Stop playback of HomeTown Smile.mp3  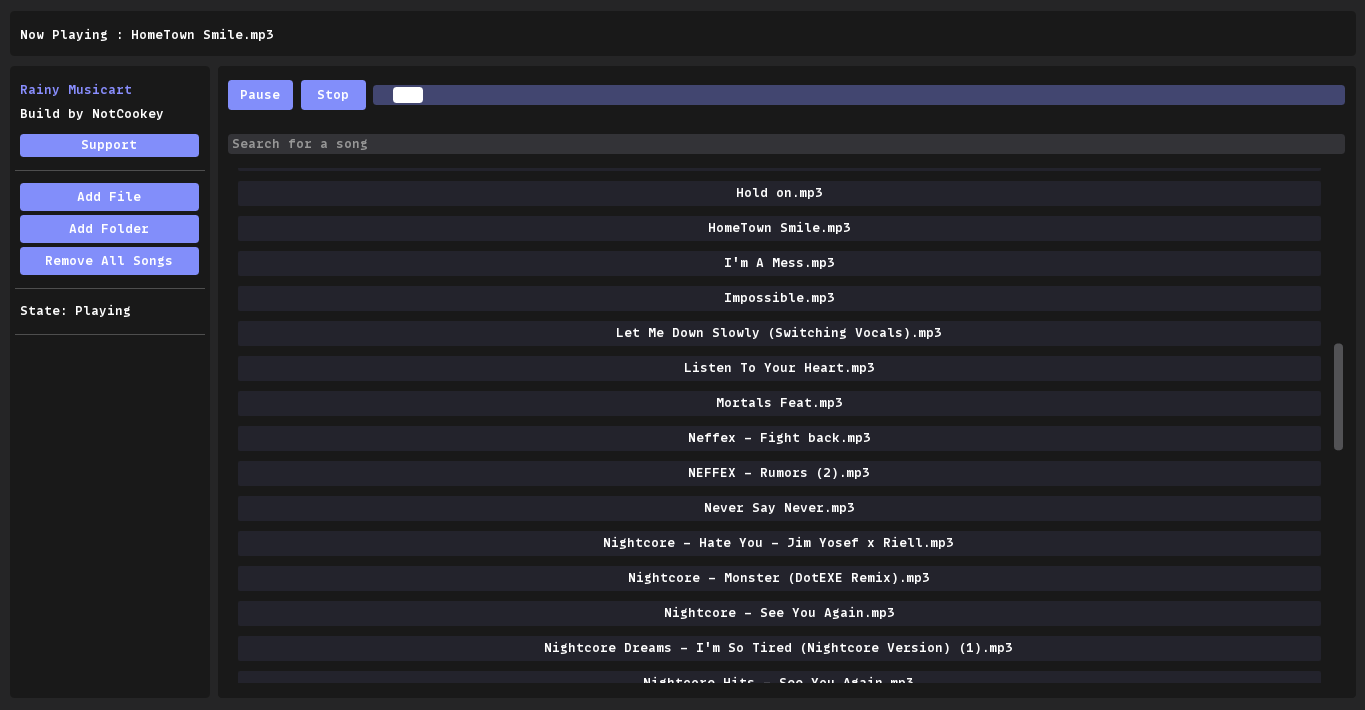(x=333, y=94)
